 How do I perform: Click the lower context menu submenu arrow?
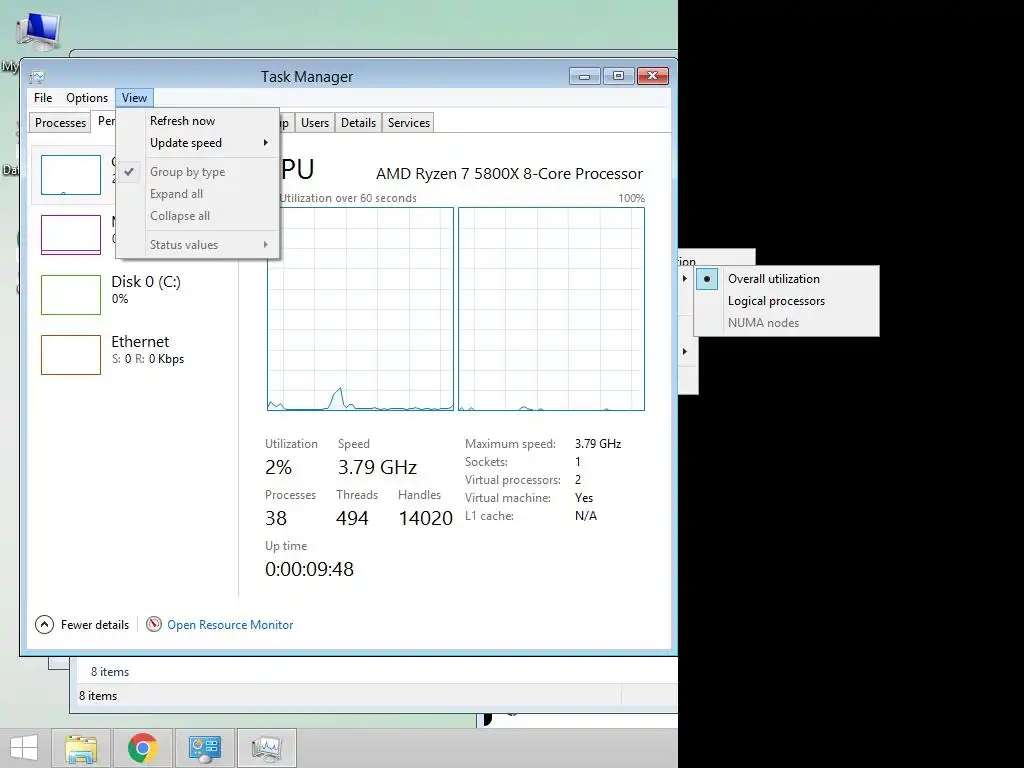tap(684, 351)
